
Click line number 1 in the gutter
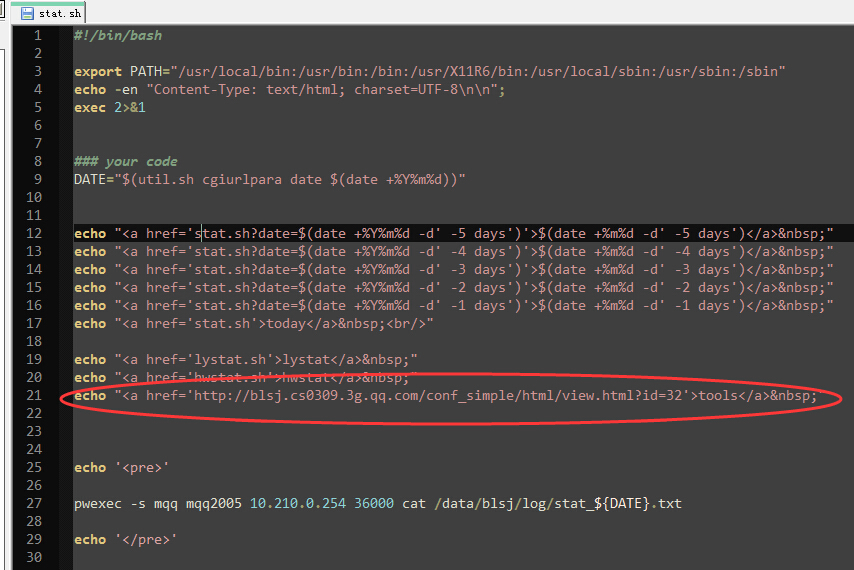38,35
